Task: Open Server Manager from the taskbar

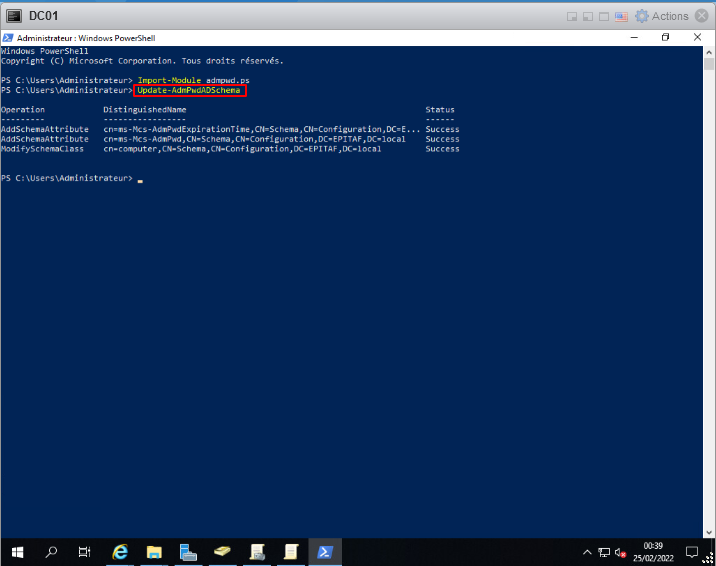Action: tap(188, 551)
